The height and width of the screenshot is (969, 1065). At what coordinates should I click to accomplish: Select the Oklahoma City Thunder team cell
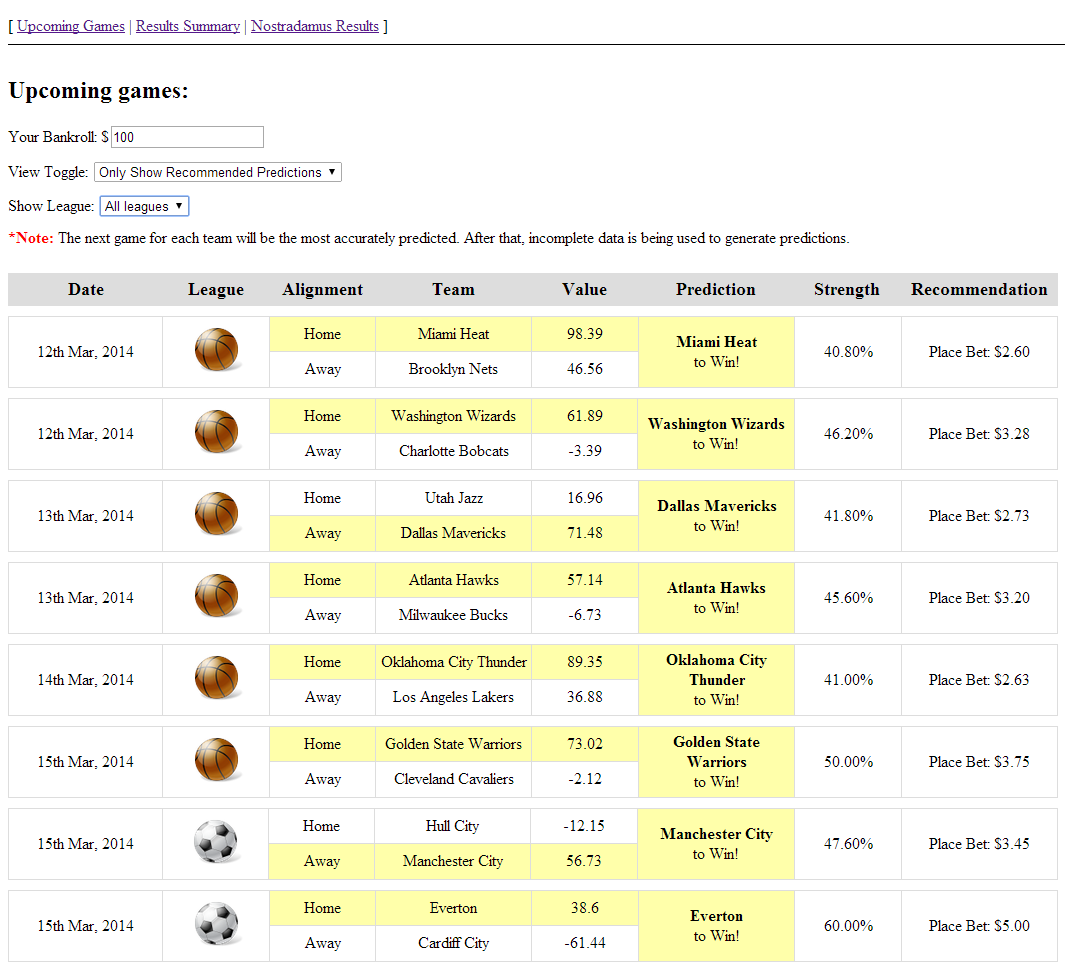coord(454,662)
